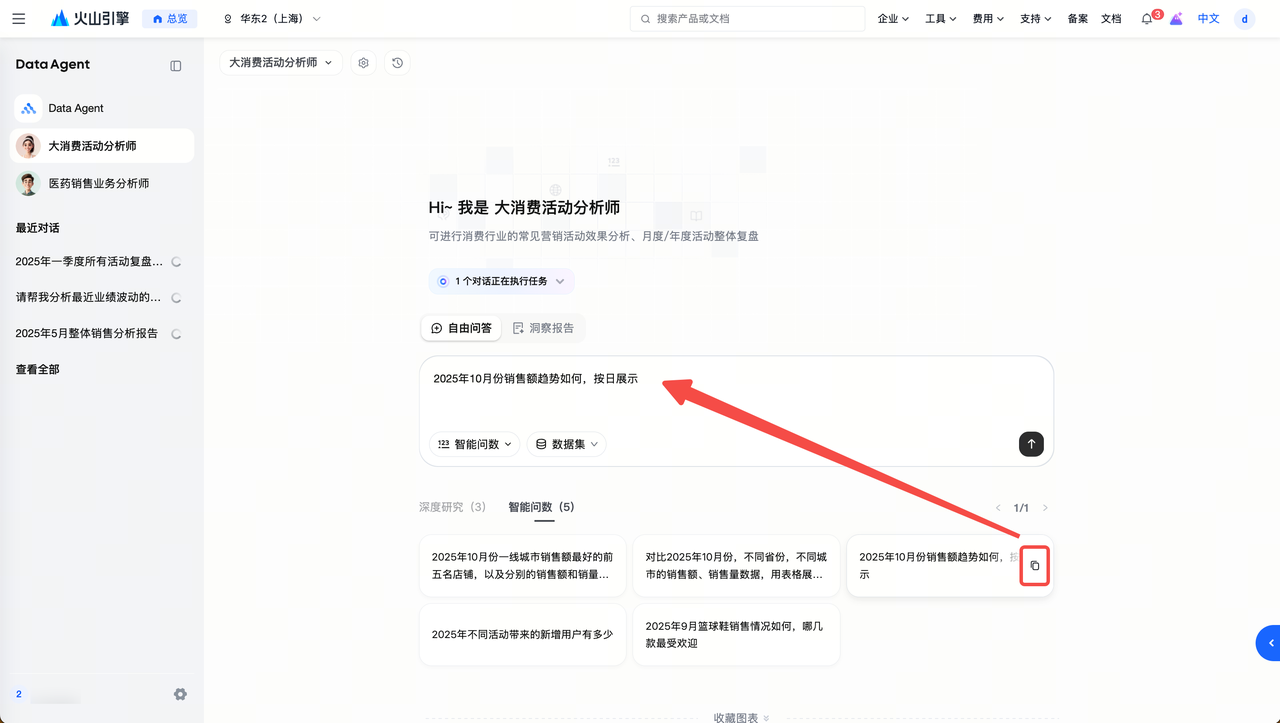1280x723 pixels.
Task: Go to previous page of suggested questions
Action: tap(998, 508)
